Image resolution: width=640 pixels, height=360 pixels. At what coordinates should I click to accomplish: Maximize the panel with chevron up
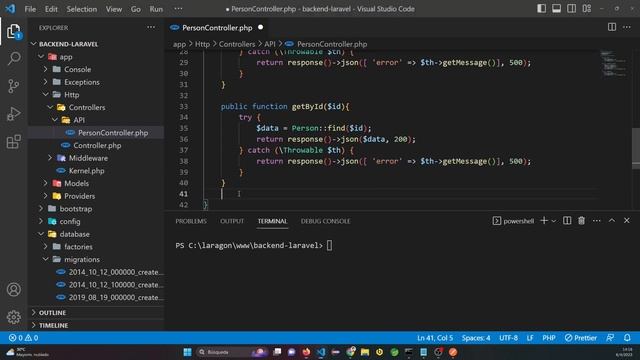tap(611, 220)
